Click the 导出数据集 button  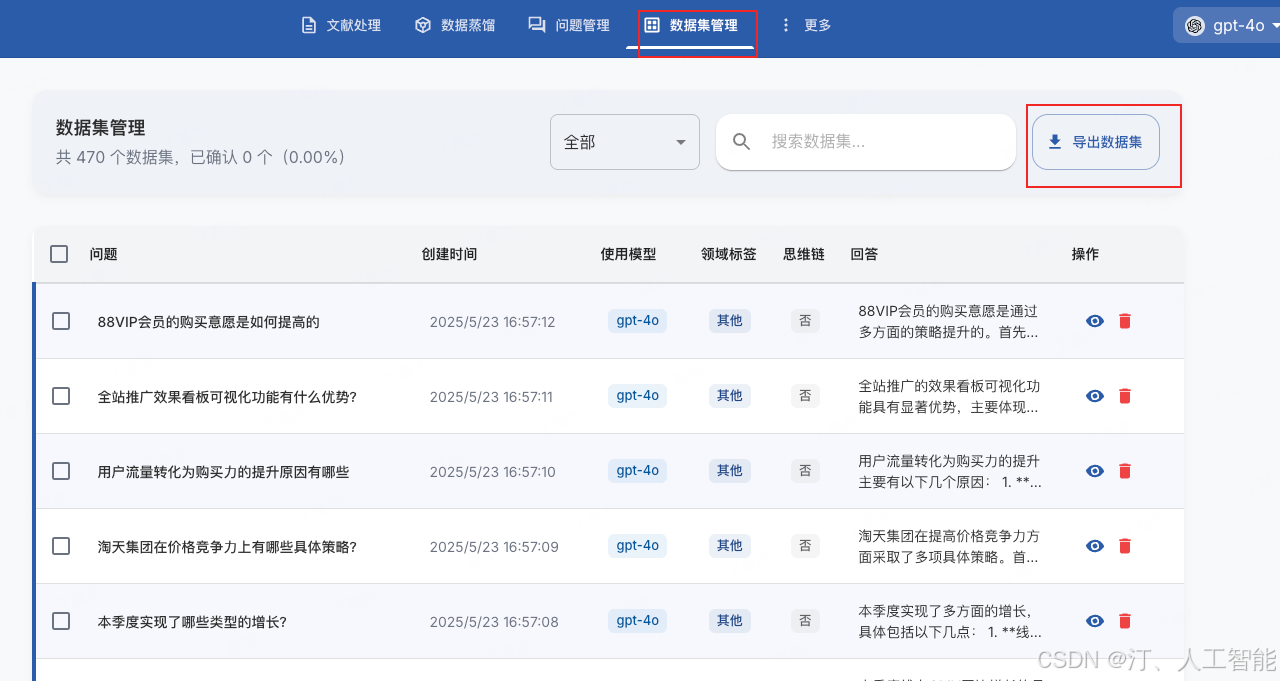coord(1096,142)
